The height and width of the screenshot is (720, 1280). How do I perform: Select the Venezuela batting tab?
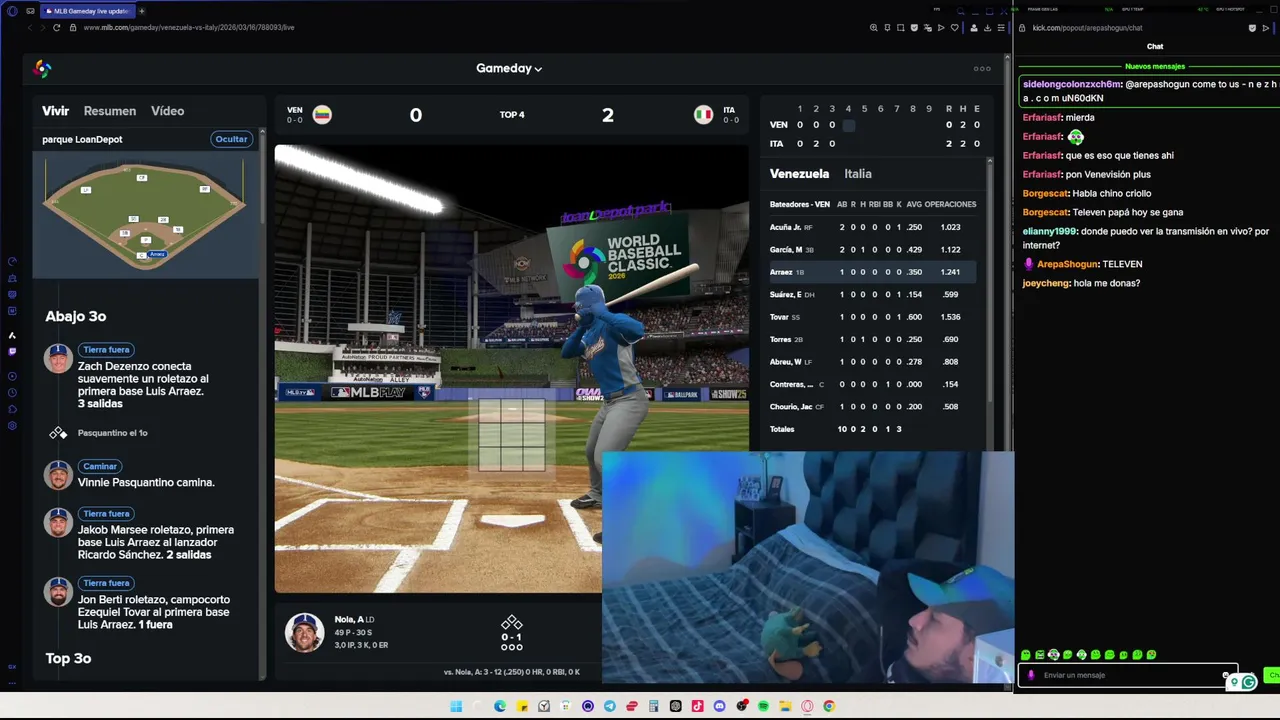(799, 174)
